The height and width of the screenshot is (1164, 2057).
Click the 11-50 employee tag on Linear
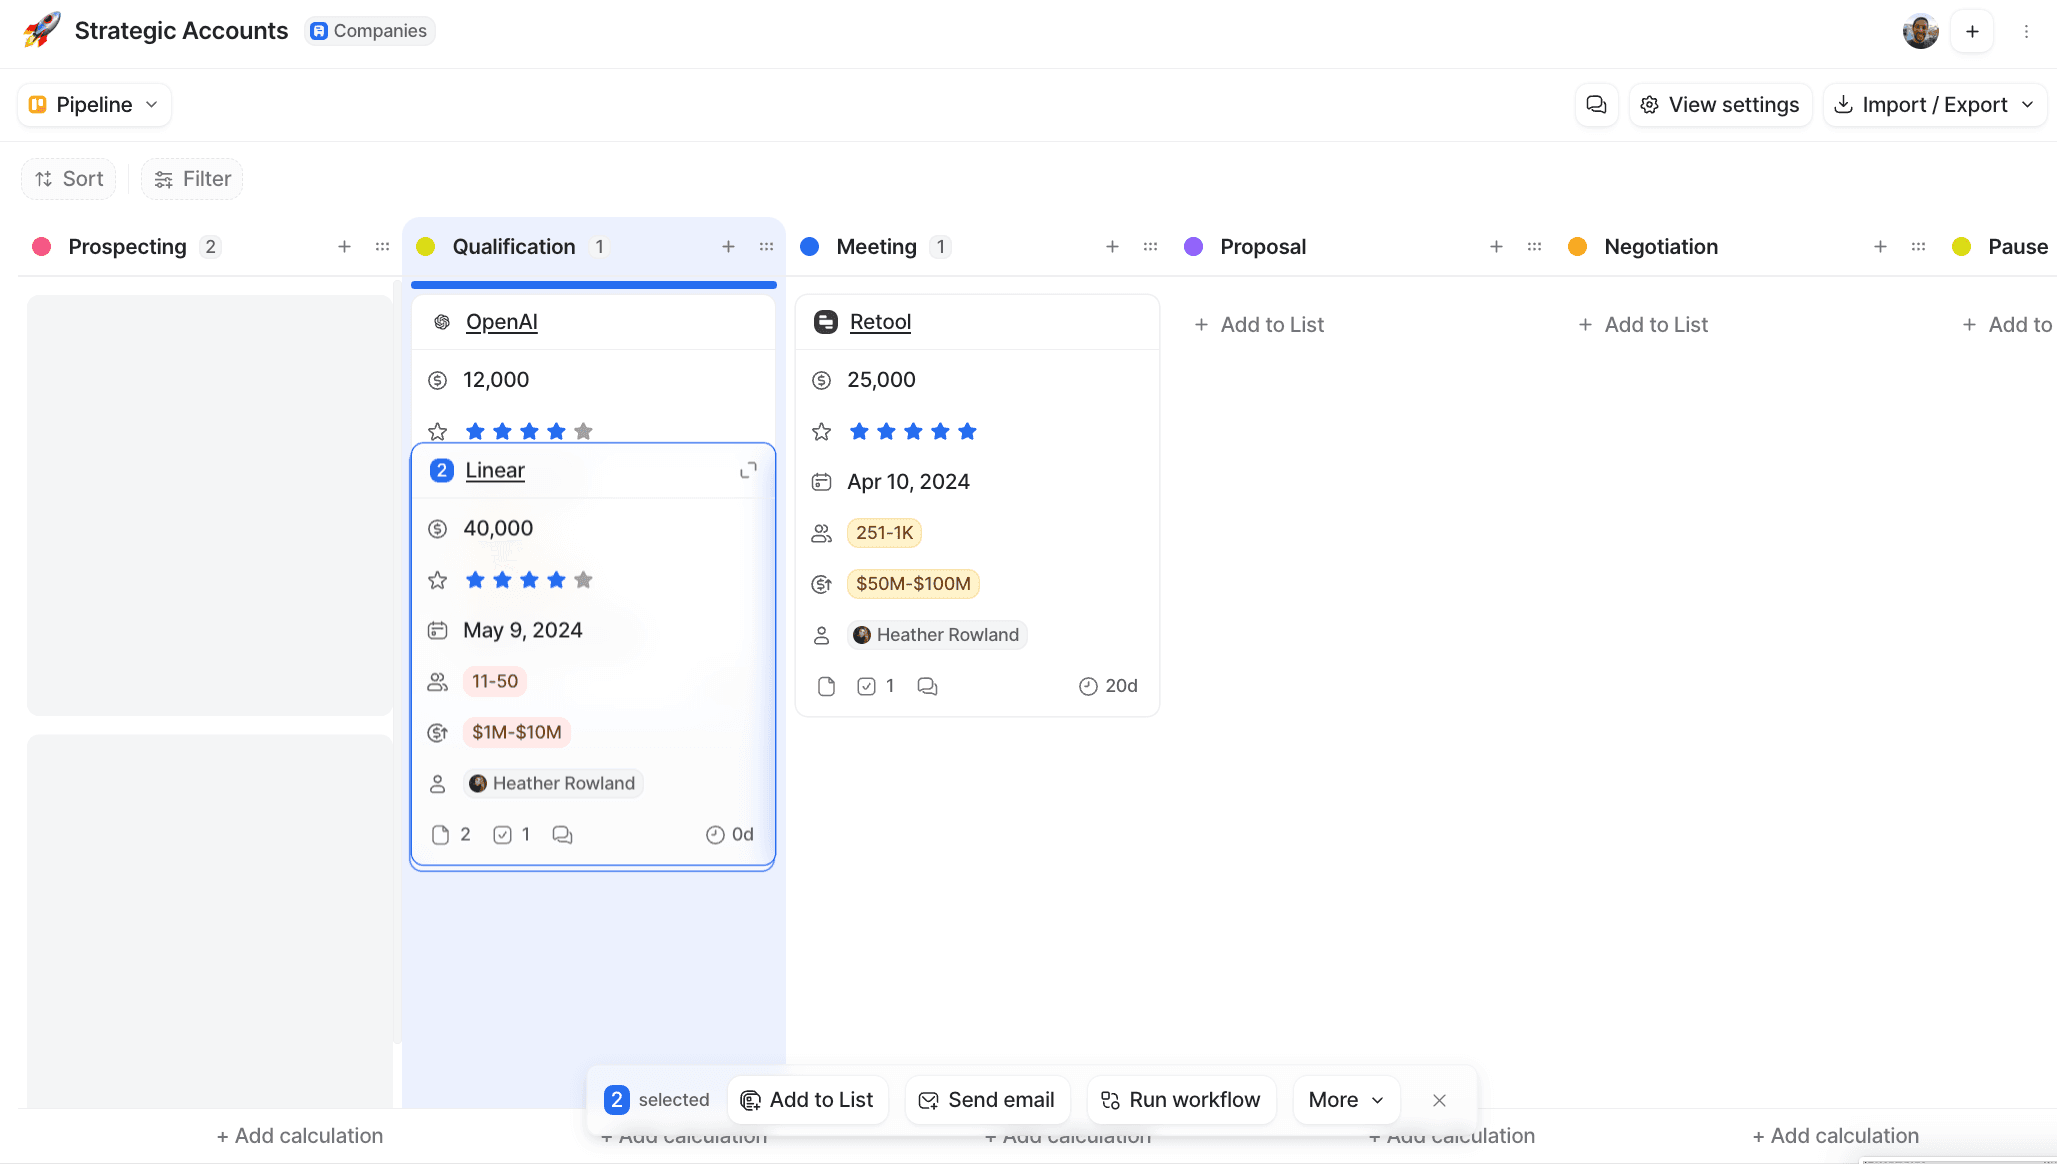(494, 681)
